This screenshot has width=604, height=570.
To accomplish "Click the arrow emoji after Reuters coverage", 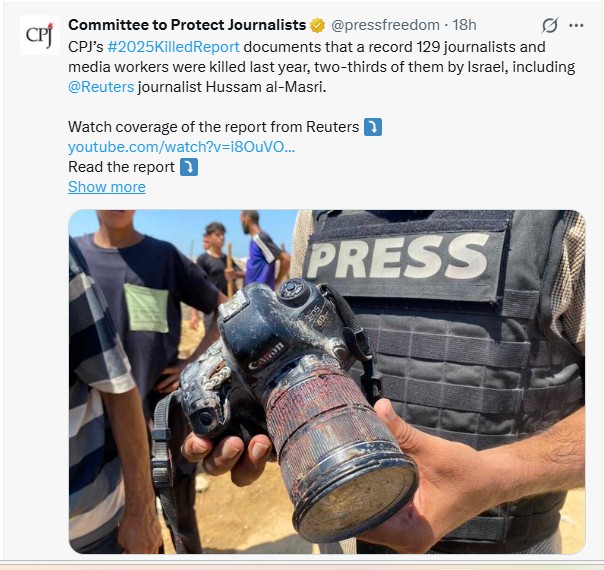I will point(373,127).
